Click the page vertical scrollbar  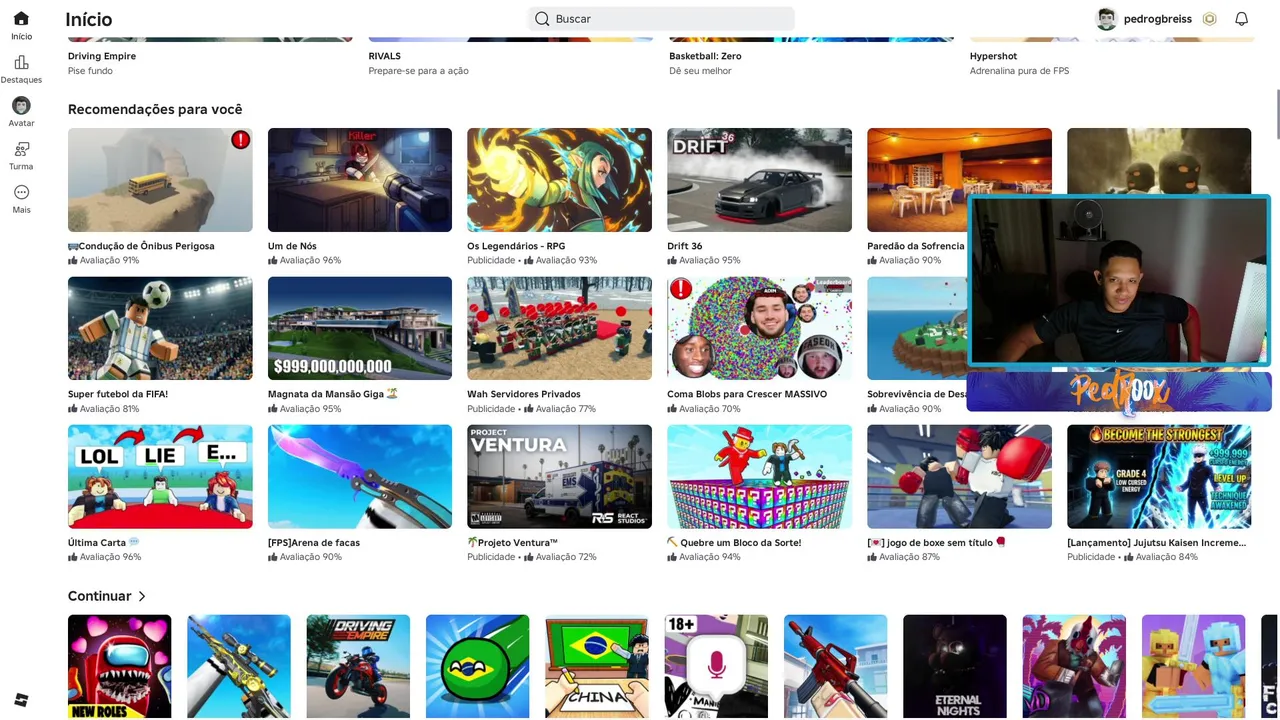pyautogui.click(x=1276, y=115)
